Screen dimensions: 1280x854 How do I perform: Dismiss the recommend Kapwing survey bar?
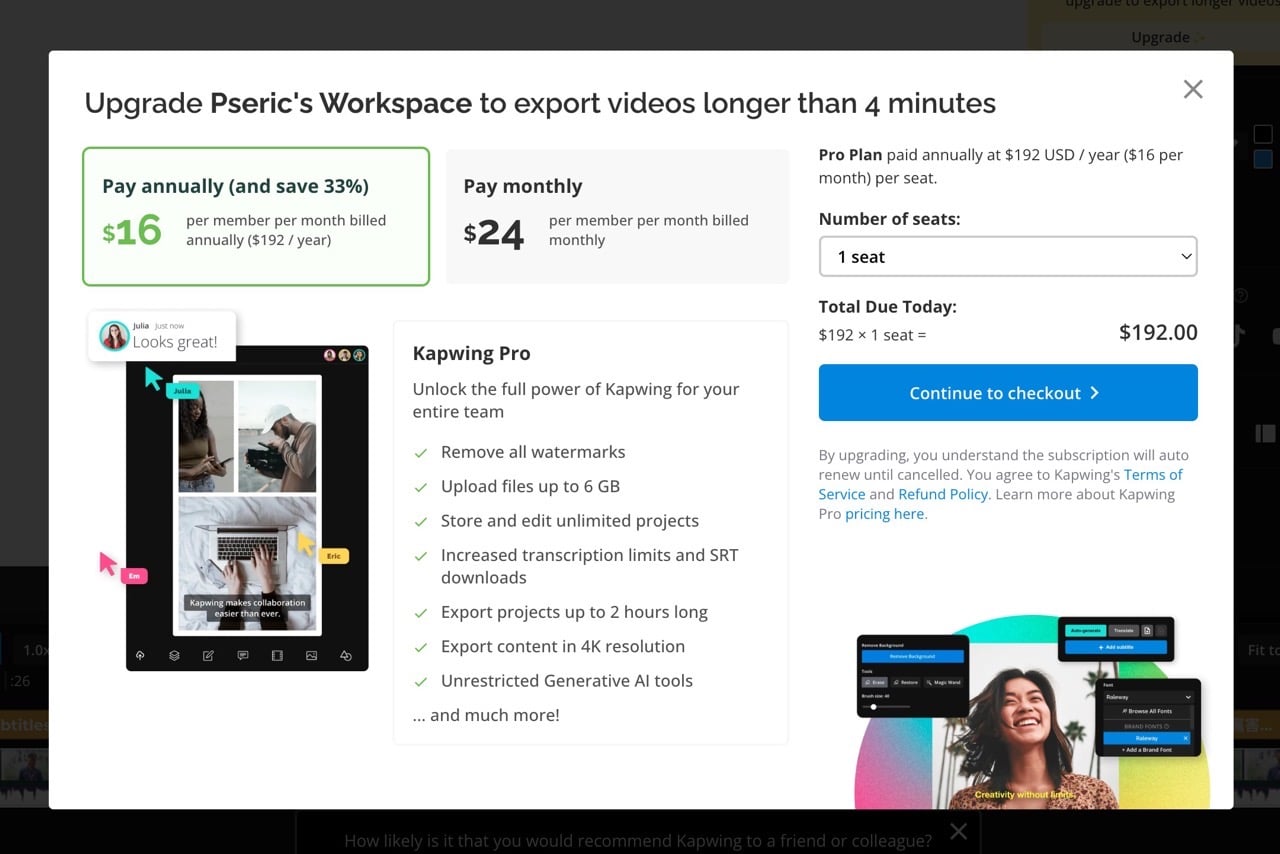958,831
